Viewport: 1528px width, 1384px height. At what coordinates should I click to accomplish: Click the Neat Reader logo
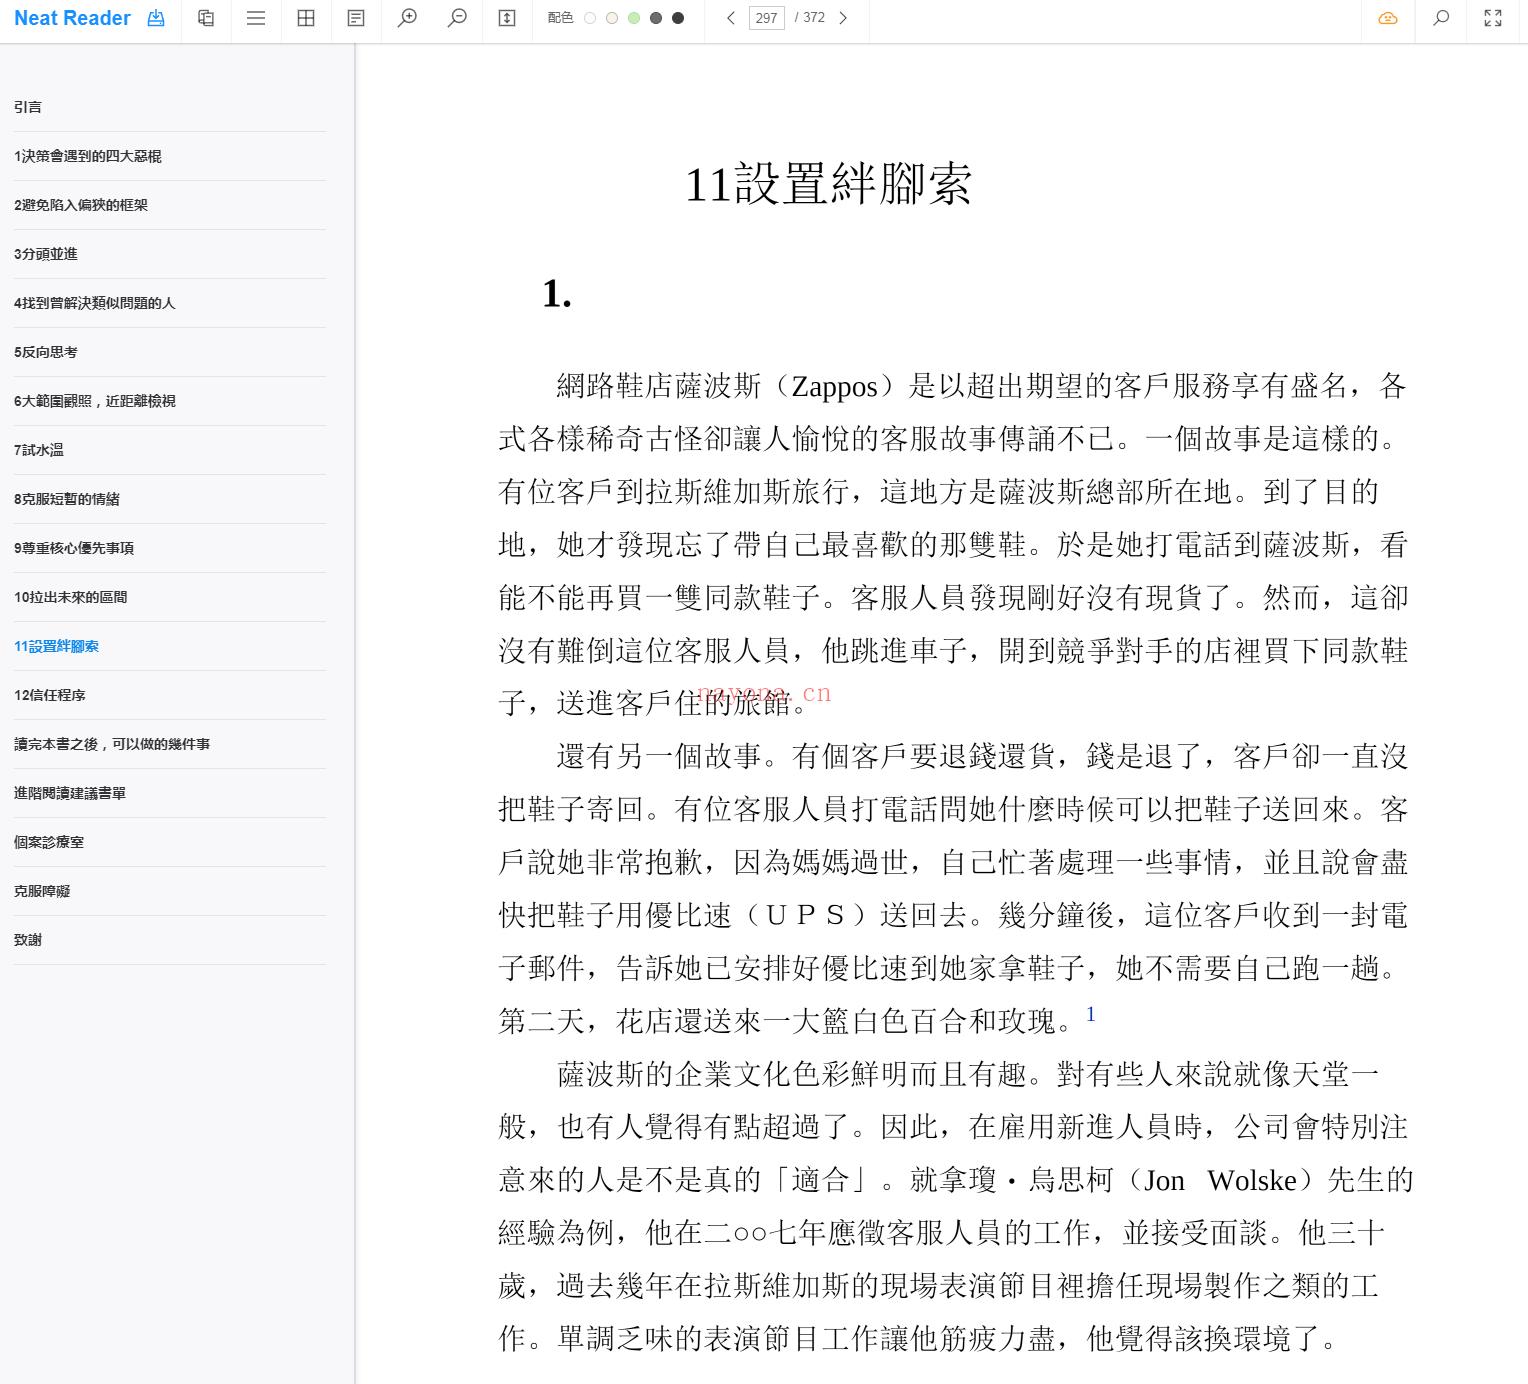click(72, 18)
